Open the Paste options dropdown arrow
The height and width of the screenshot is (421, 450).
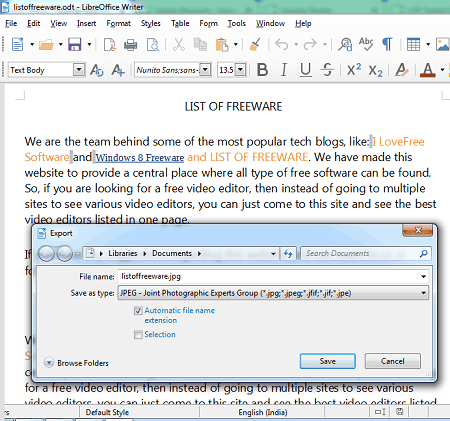tap(236, 44)
